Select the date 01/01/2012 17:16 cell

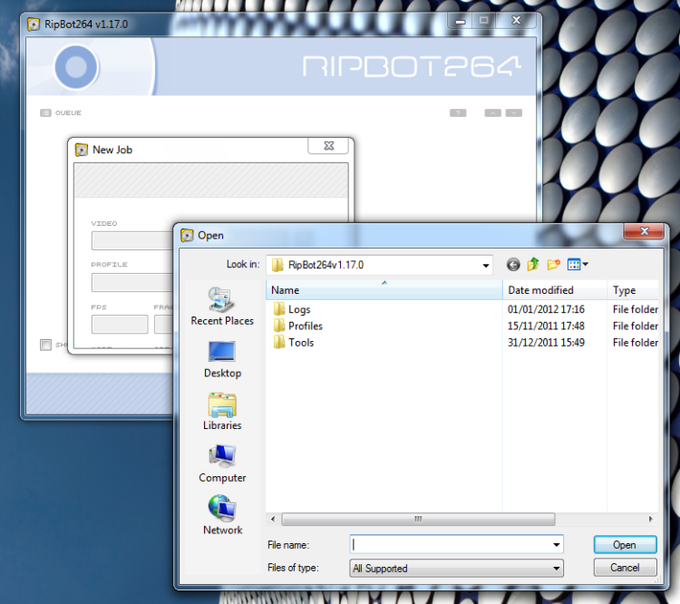click(546, 309)
